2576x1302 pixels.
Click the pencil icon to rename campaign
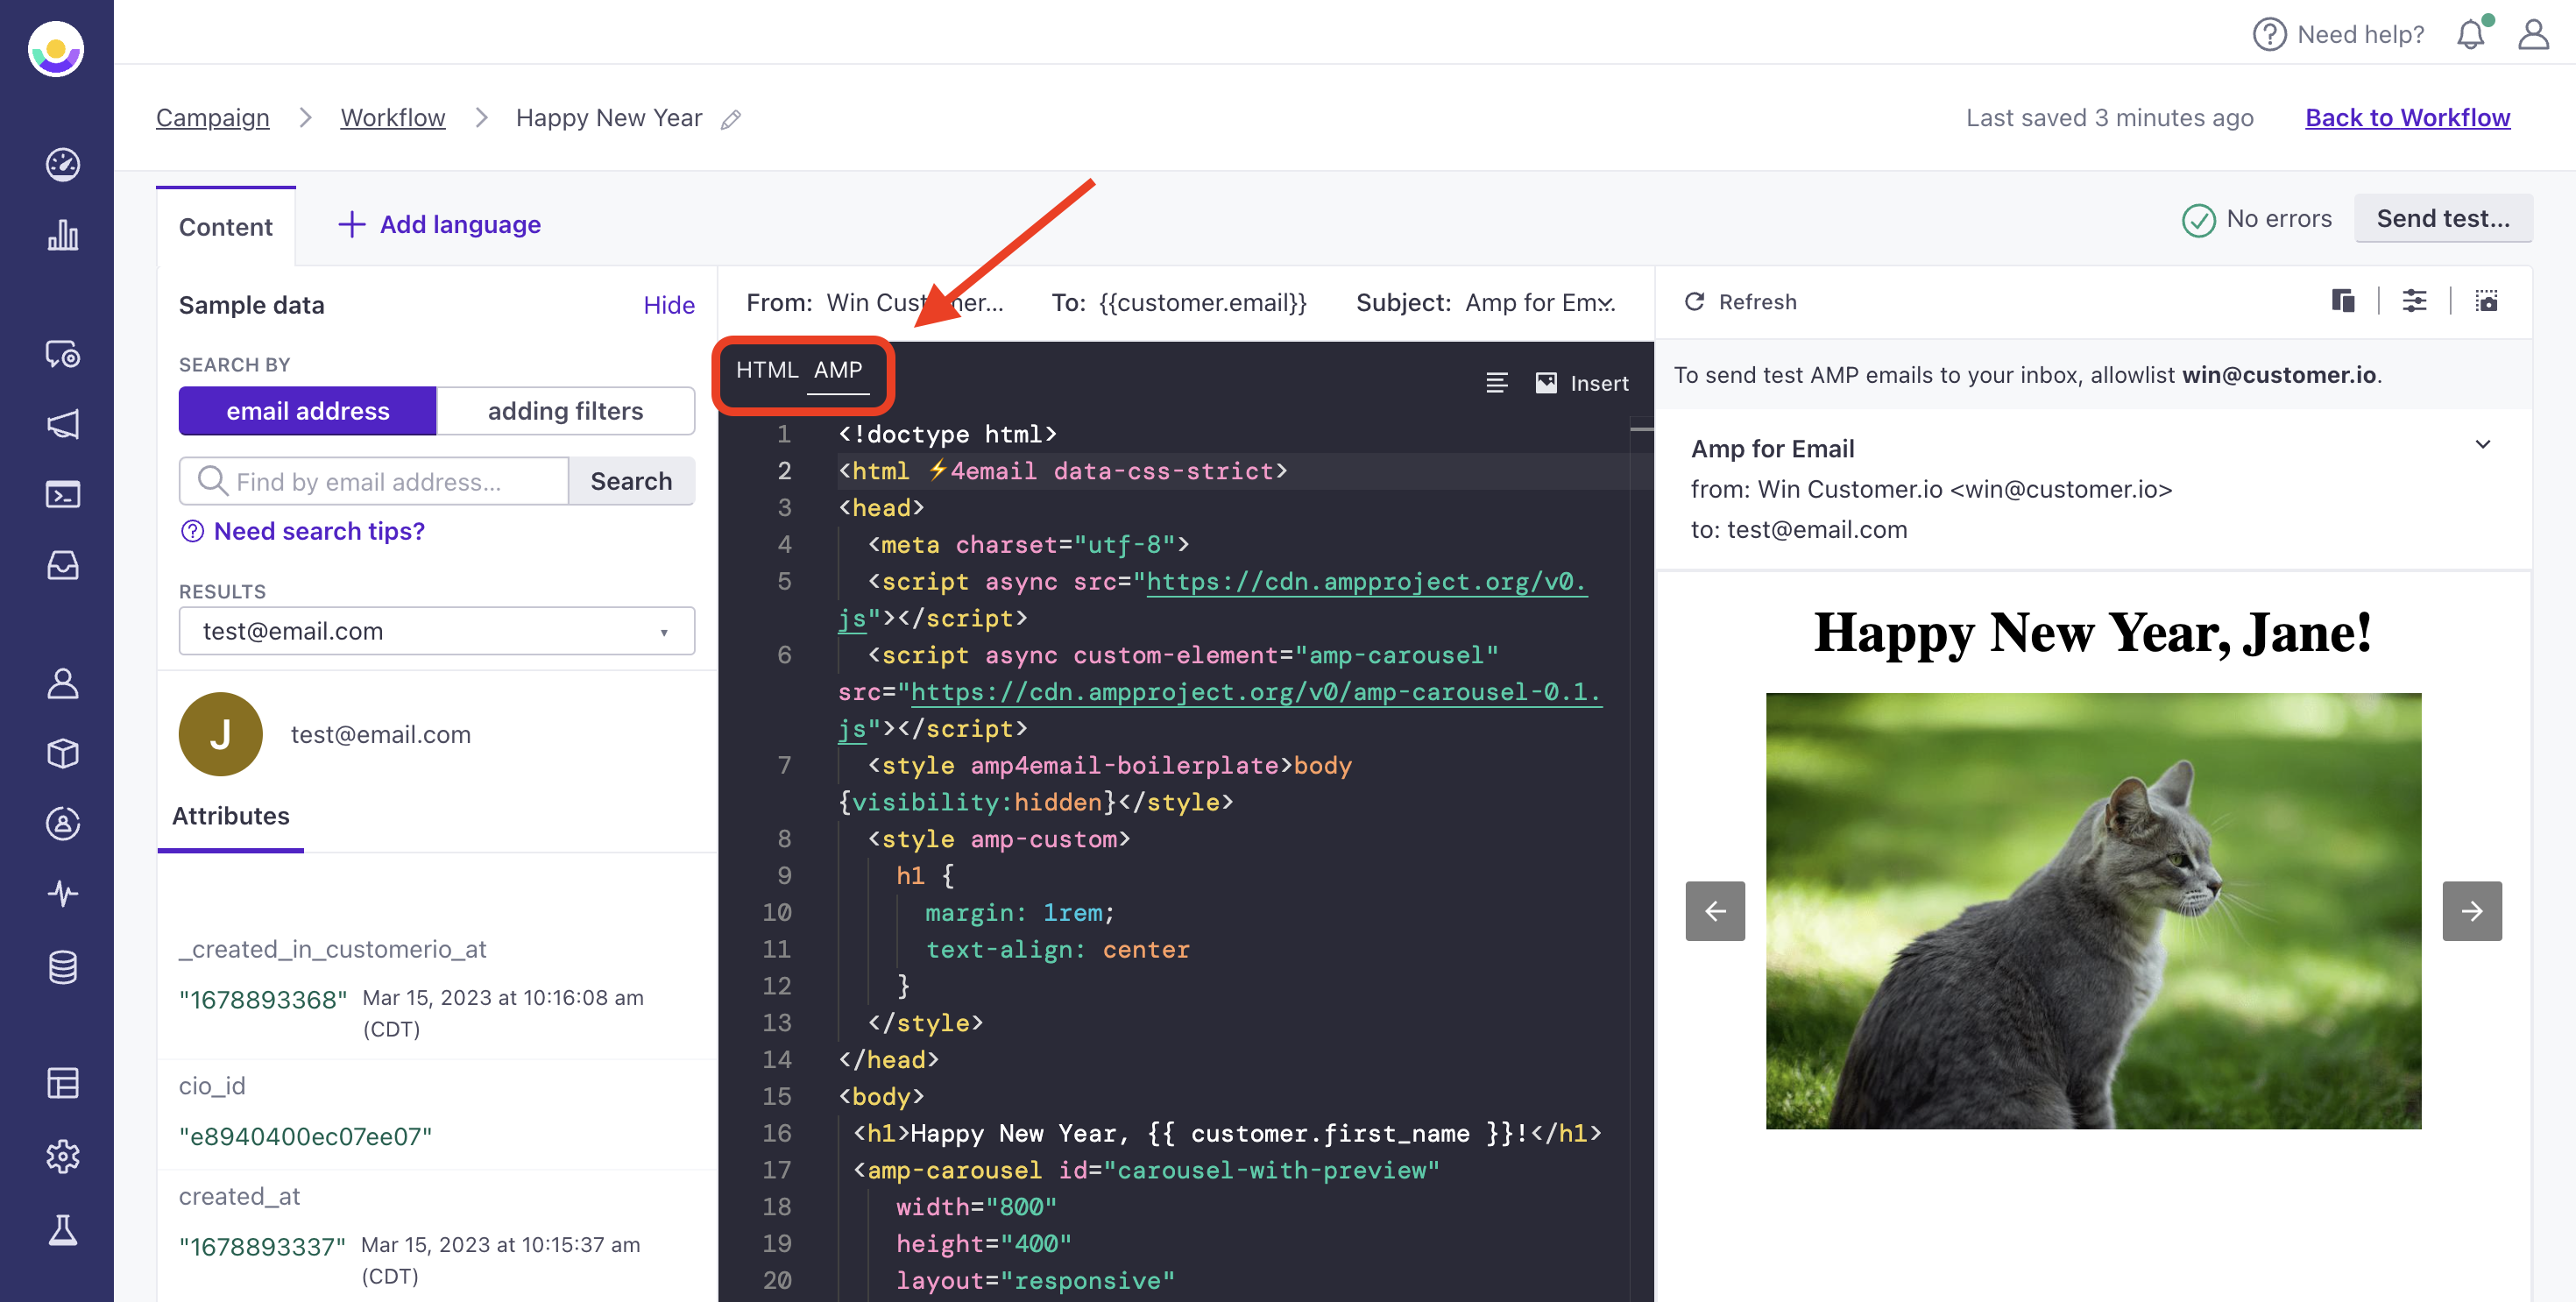[731, 120]
